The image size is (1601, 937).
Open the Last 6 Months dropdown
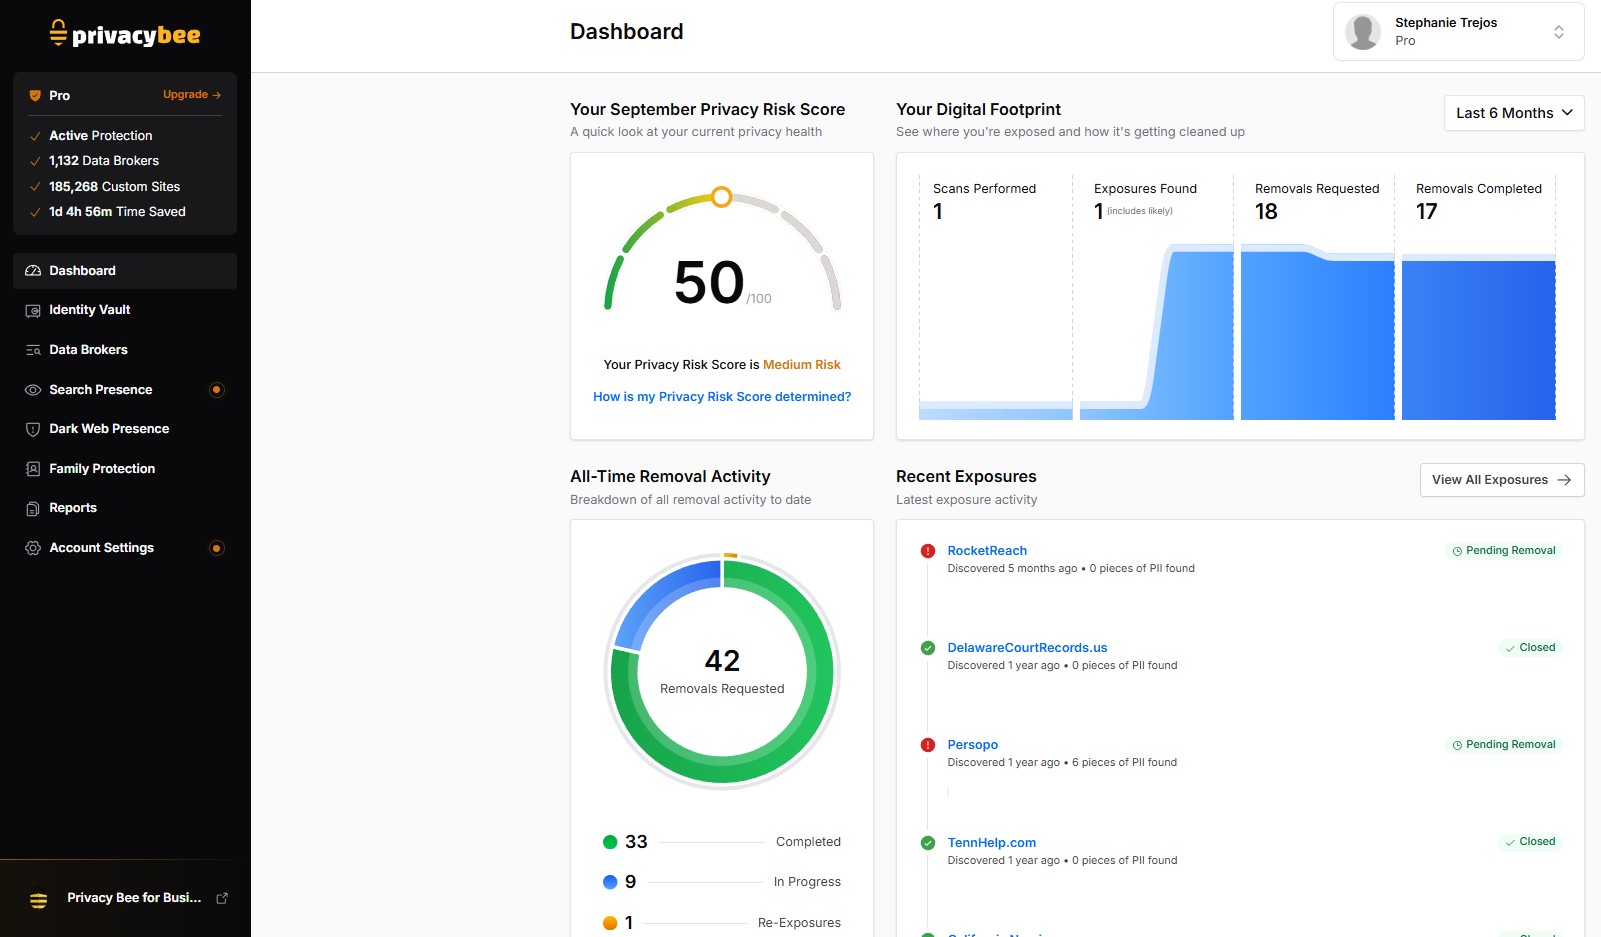coord(1514,113)
